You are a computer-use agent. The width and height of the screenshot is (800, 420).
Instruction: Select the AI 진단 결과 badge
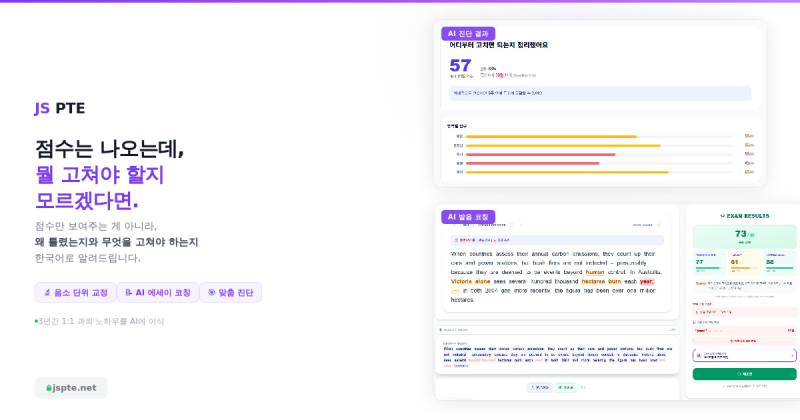468,33
